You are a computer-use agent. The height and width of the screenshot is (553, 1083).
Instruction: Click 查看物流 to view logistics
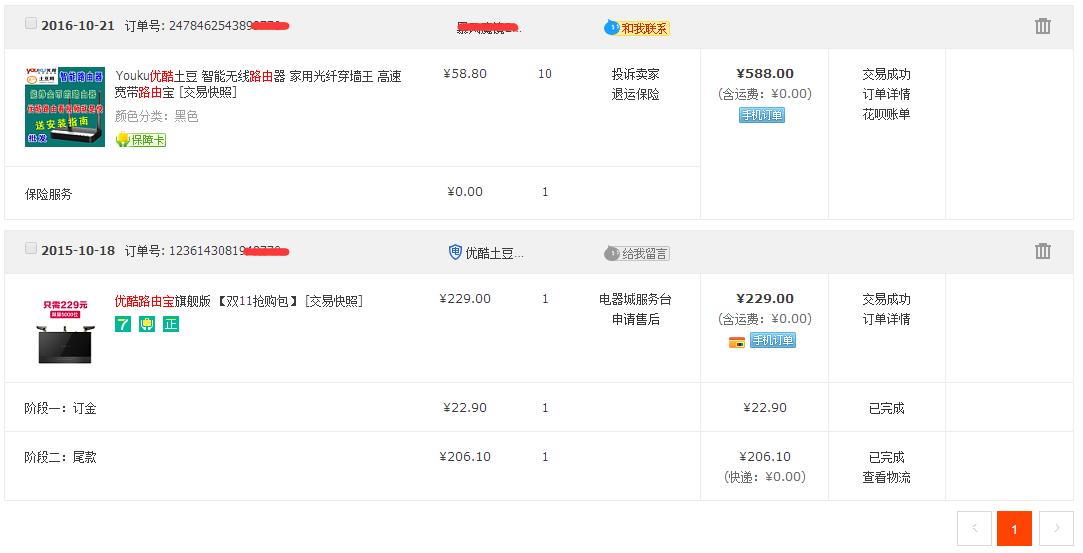pos(886,477)
